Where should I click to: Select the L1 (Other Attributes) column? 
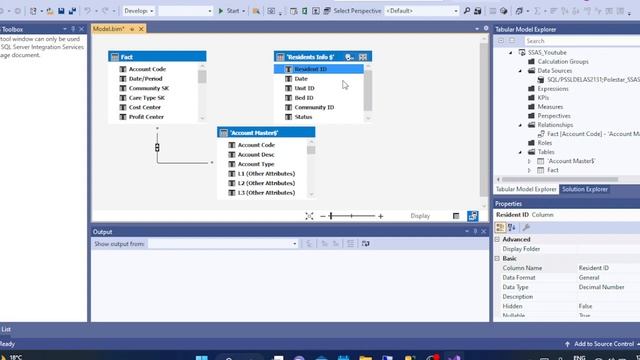coord(266,173)
